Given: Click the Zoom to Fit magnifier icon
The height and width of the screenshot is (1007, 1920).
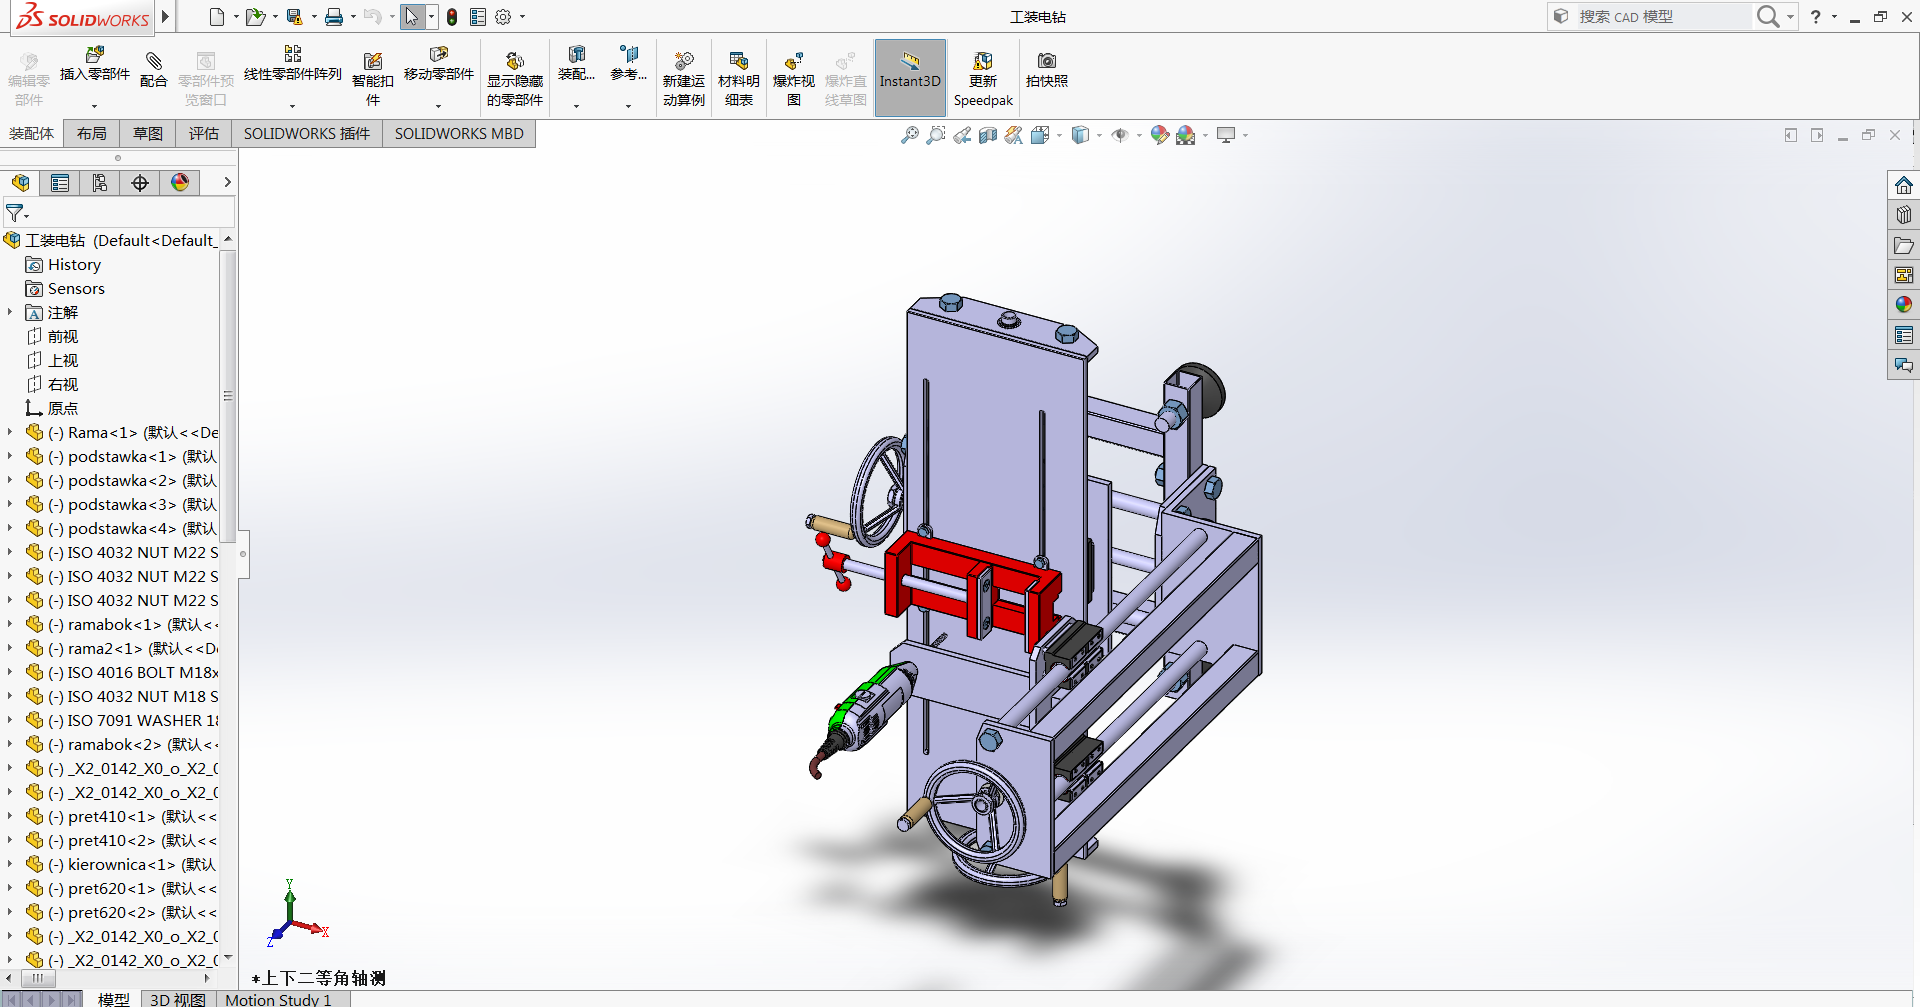Looking at the screenshot, I should tap(909, 135).
